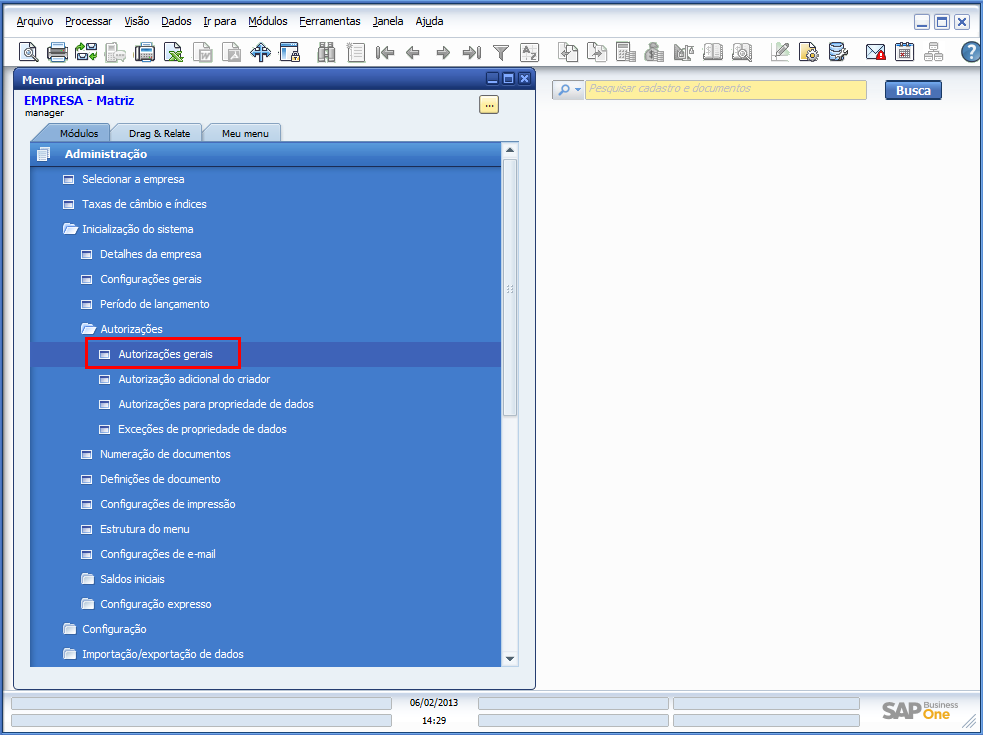983x735 pixels.
Task: Expand the Saldos iniciais folder
Action: pyautogui.click(x=88, y=579)
